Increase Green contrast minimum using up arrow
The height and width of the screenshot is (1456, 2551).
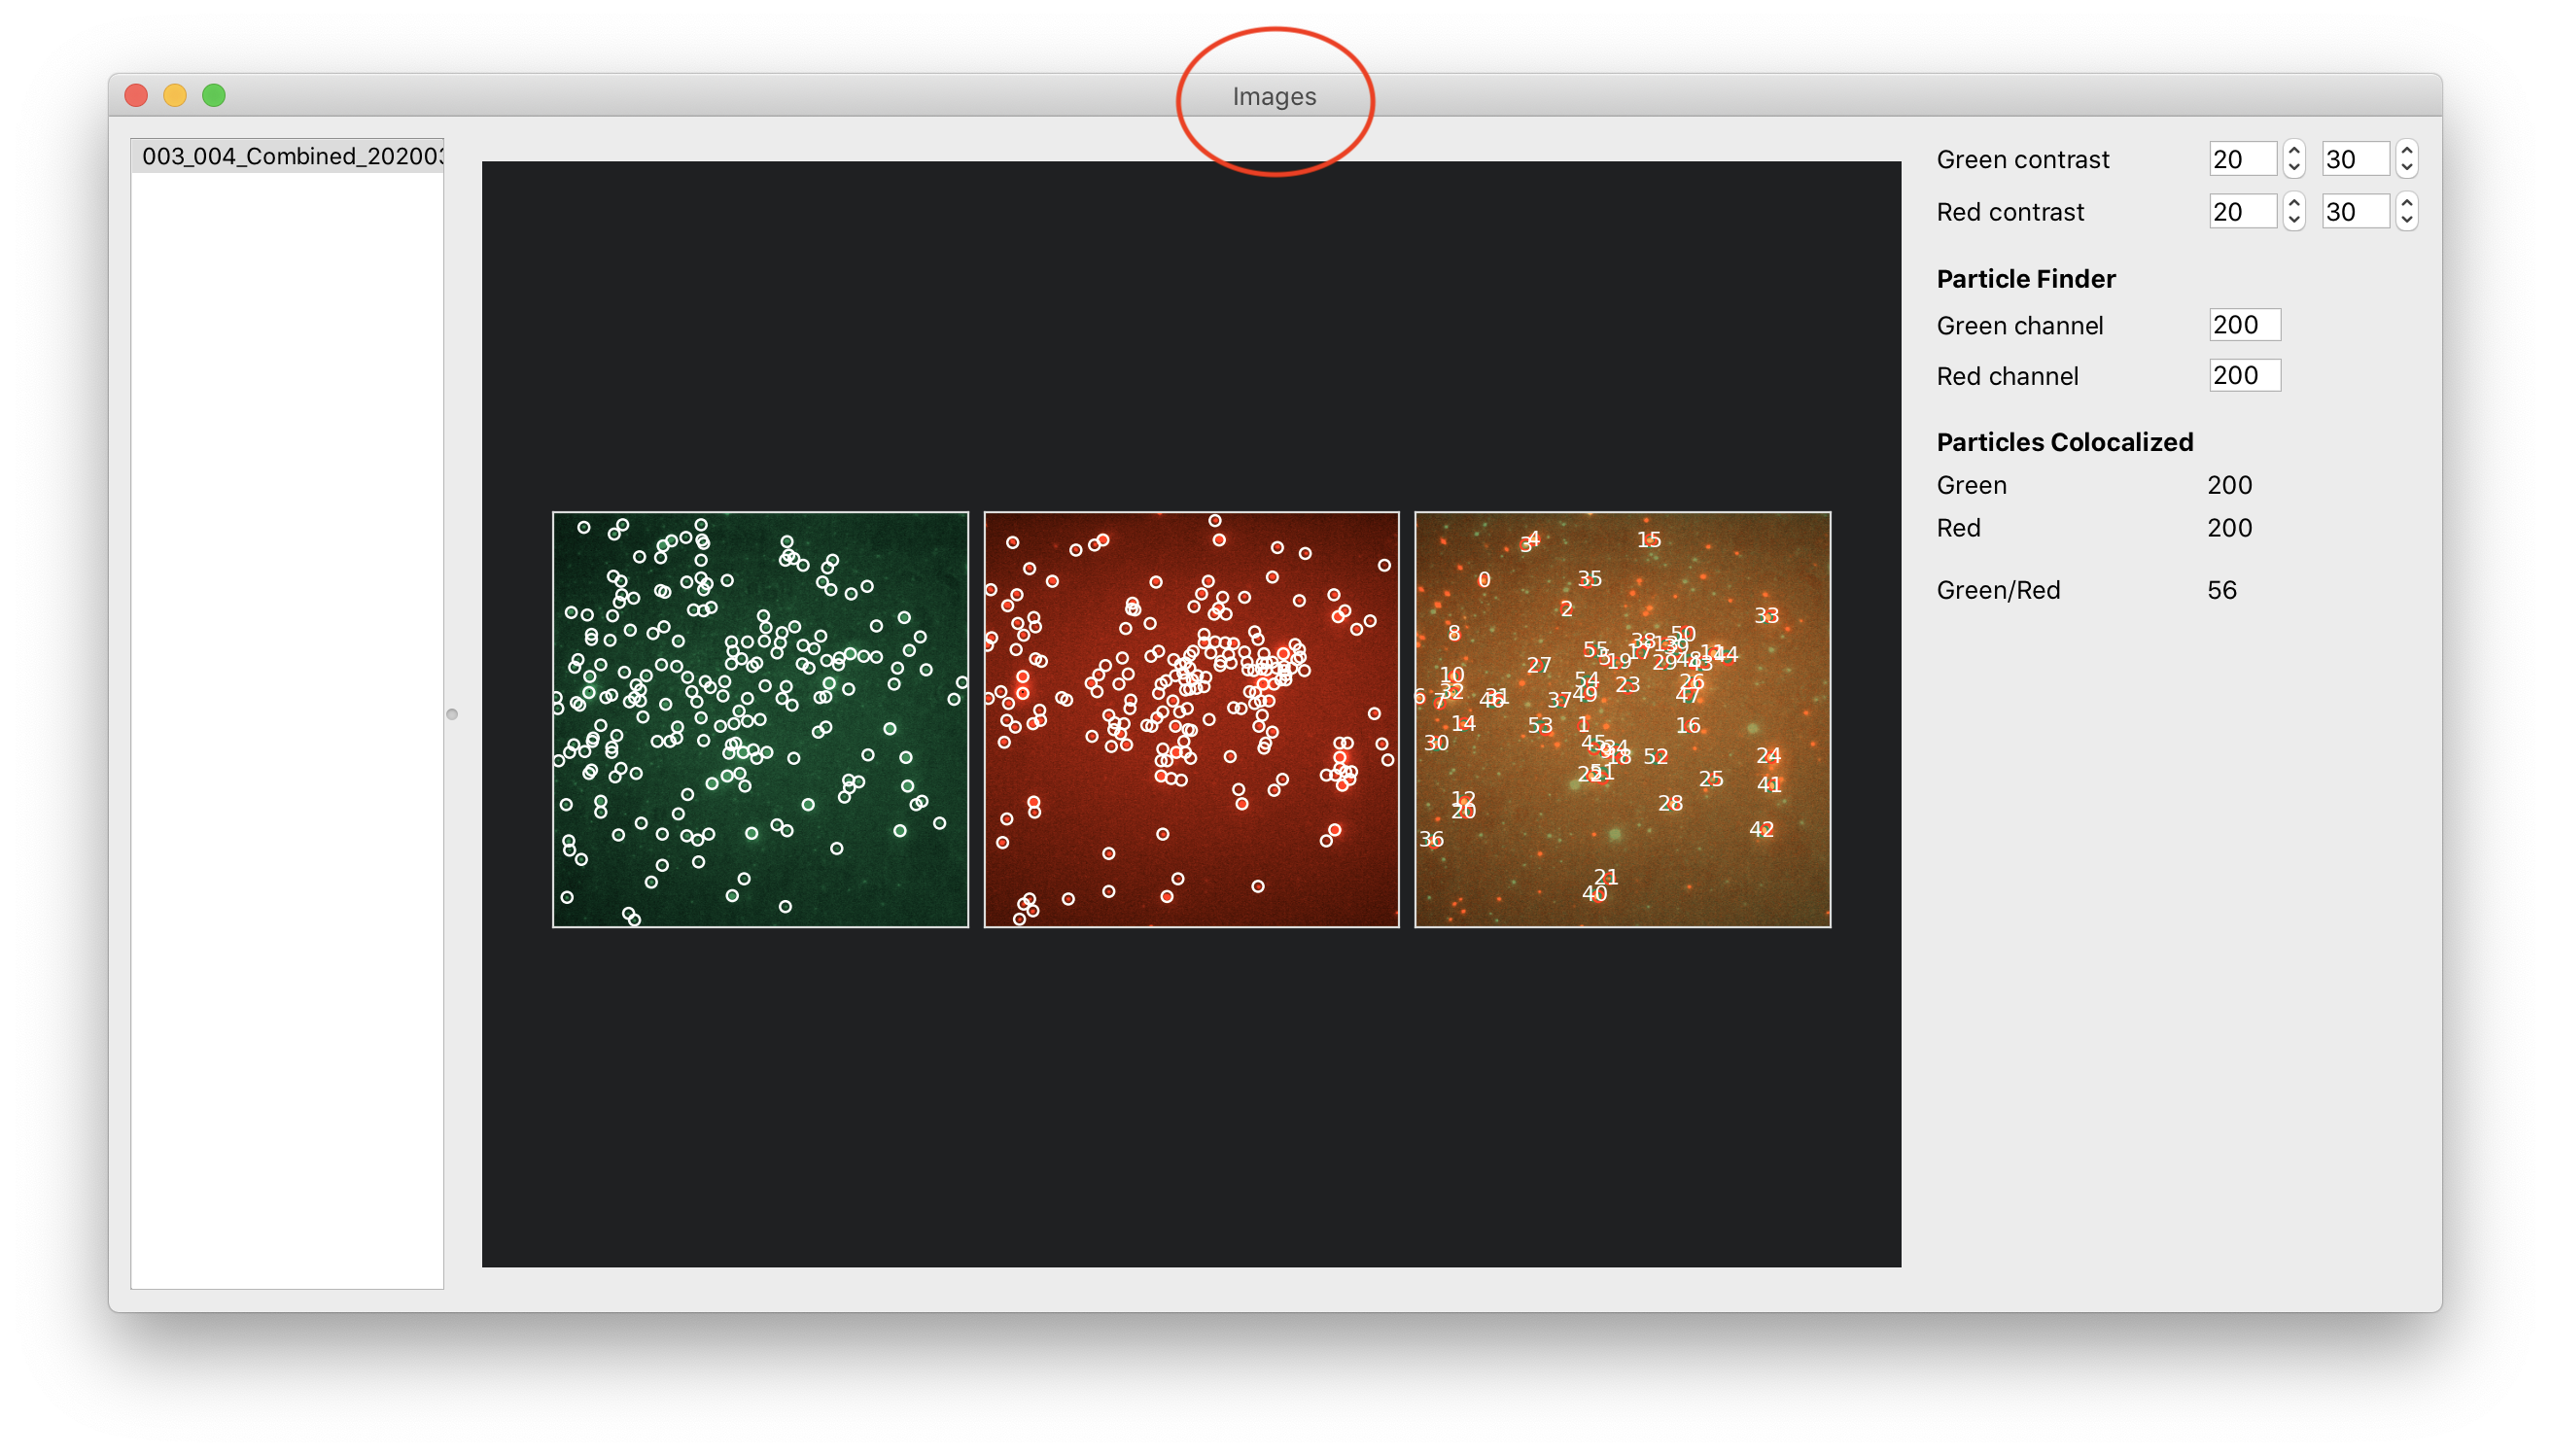(x=2294, y=150)
